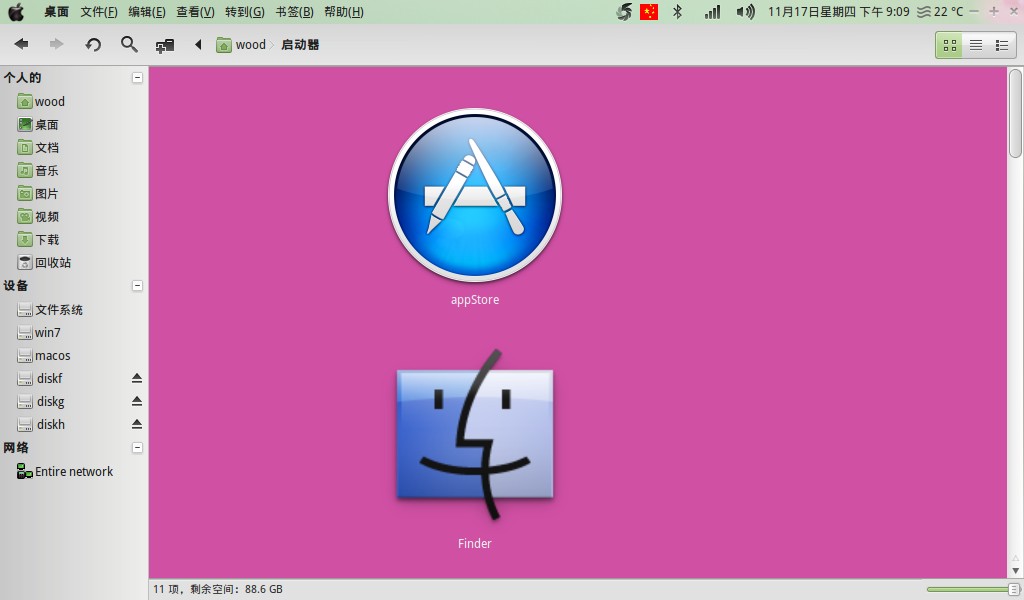Open the volume speaker control
Image resolution: width=1024 pixels, height=600 pixels.
[x=745, y=12]
